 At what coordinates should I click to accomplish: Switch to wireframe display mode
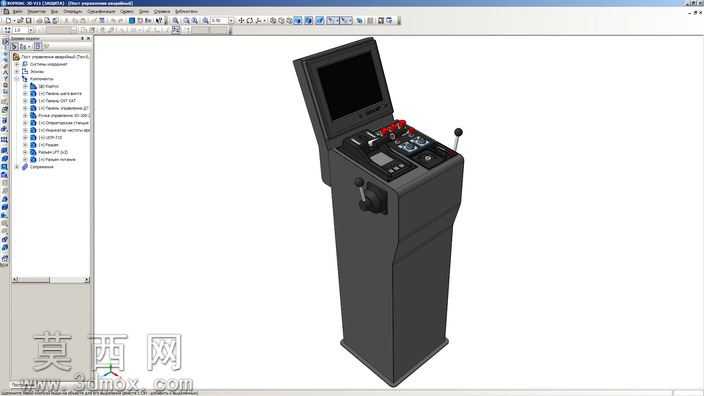pos(273,21)
